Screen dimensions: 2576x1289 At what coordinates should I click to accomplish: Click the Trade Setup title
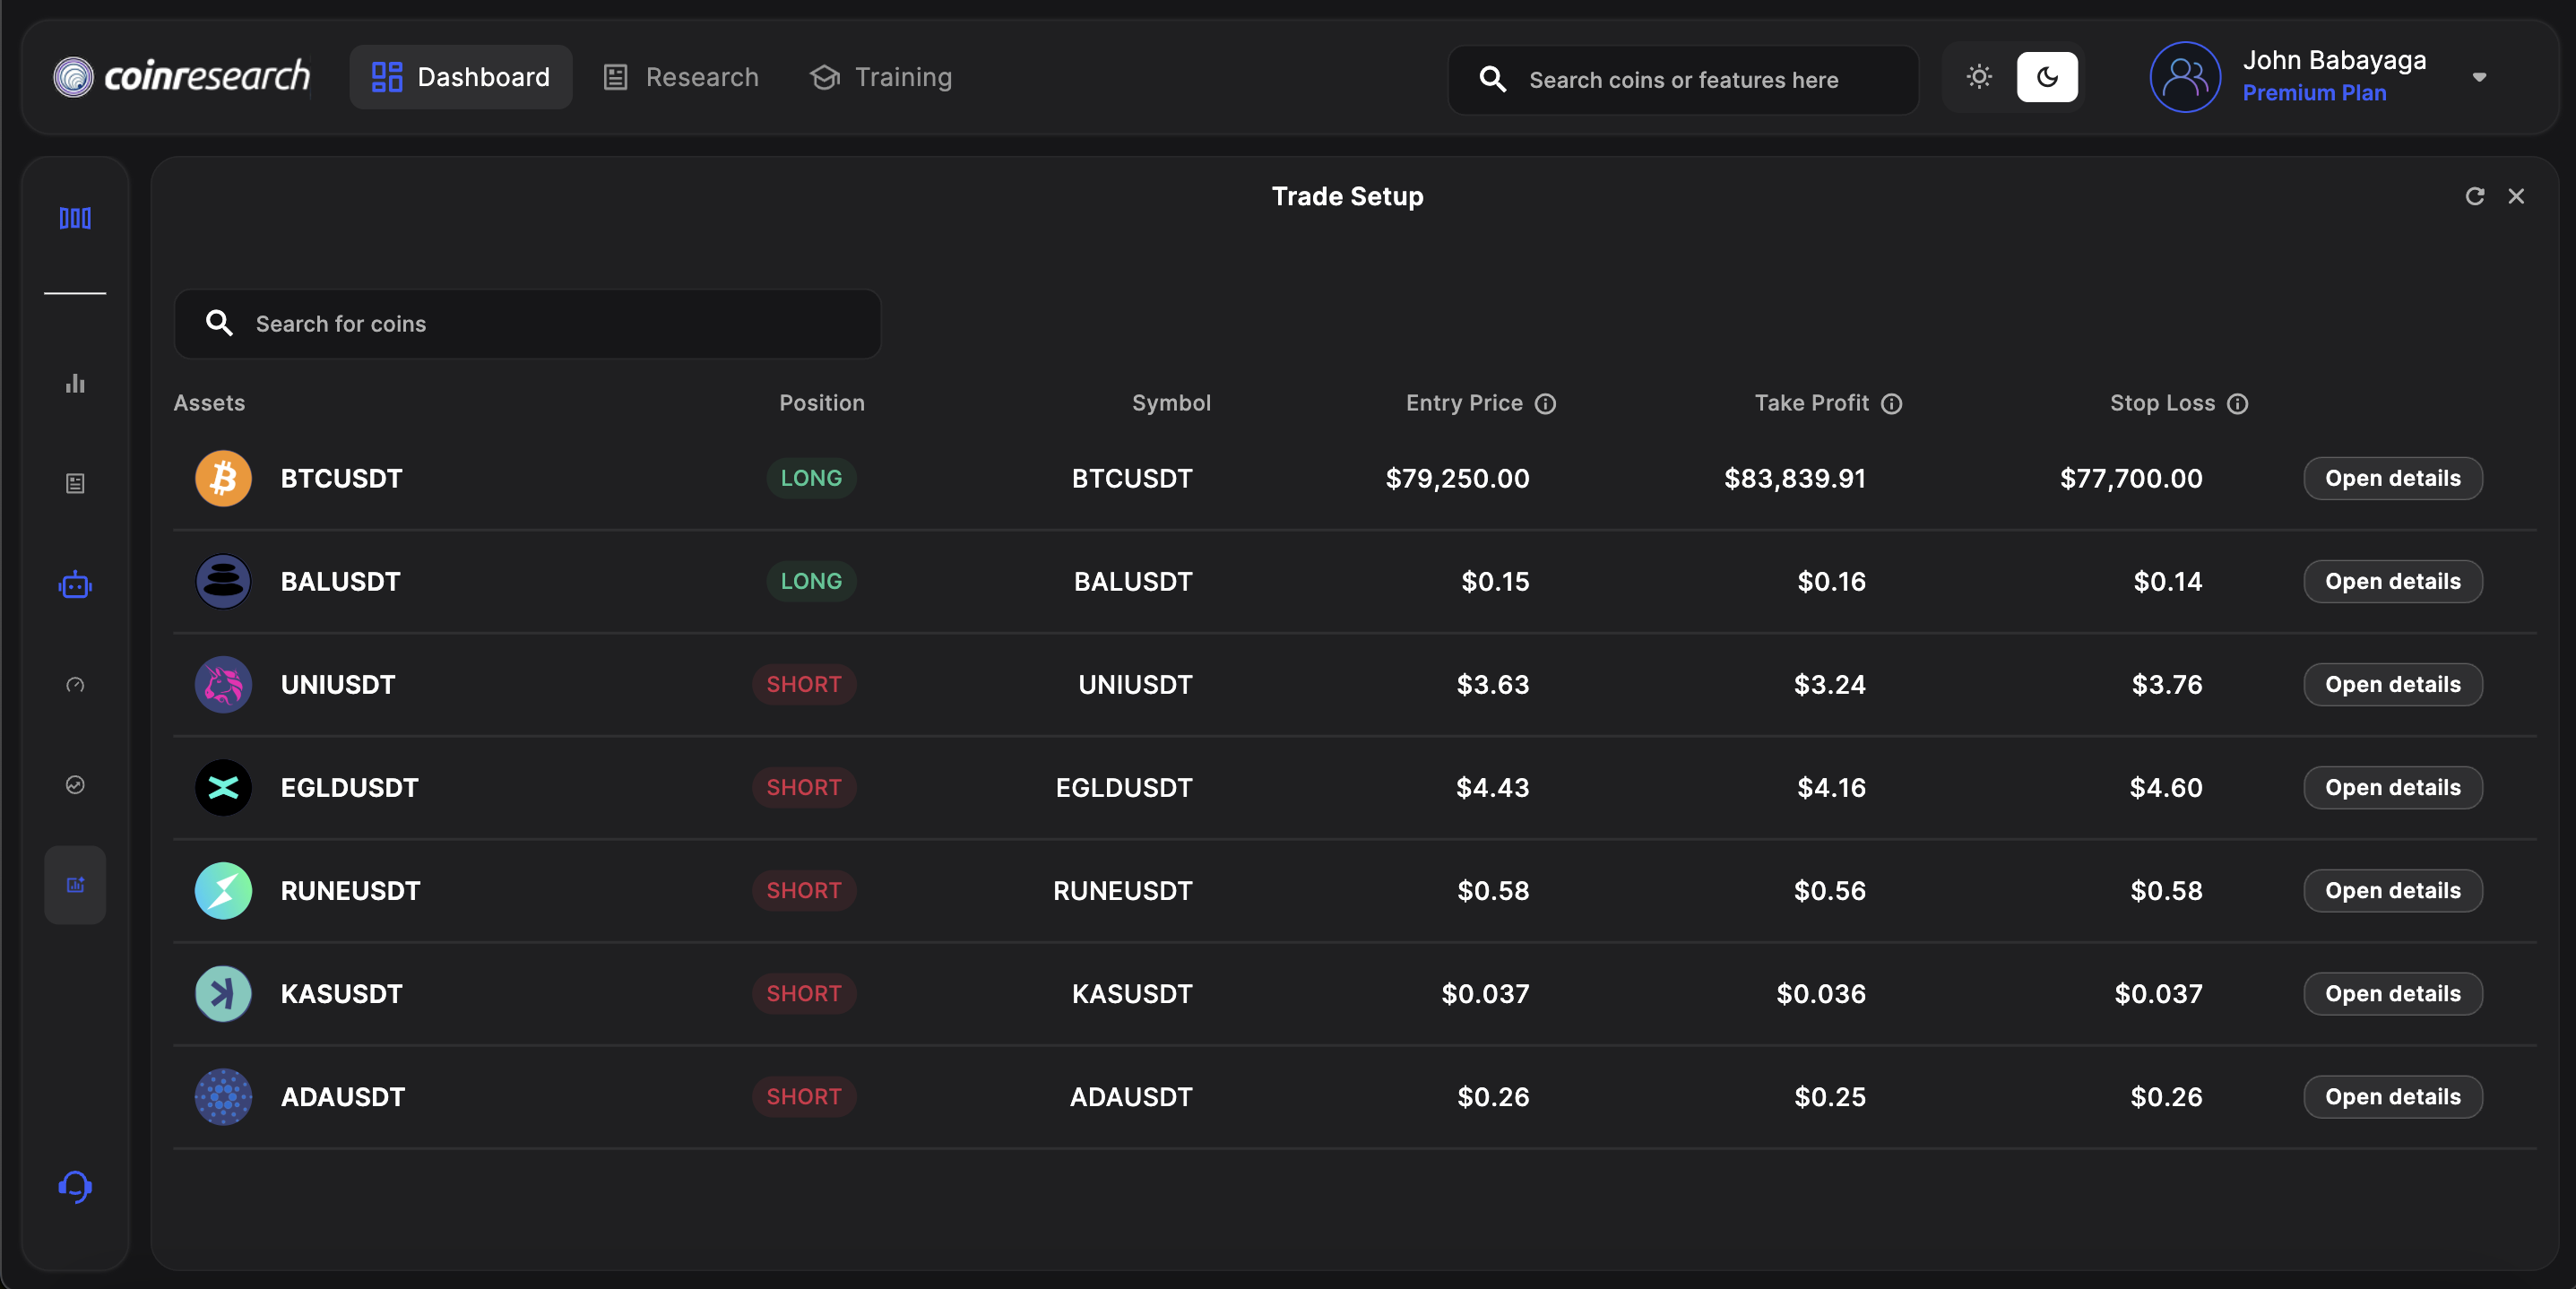point(1347,196)
